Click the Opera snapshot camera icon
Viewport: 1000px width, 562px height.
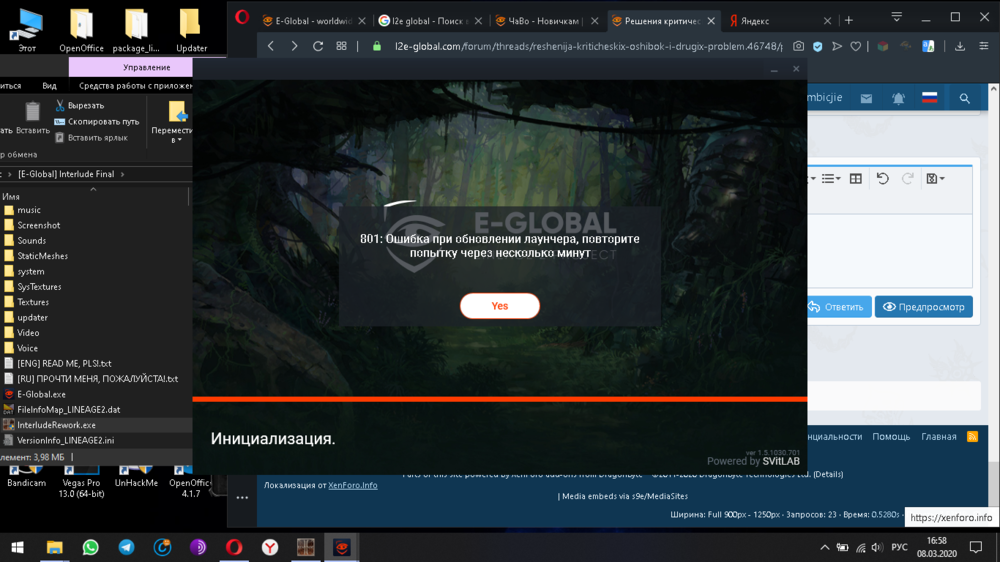pos(798,46)
